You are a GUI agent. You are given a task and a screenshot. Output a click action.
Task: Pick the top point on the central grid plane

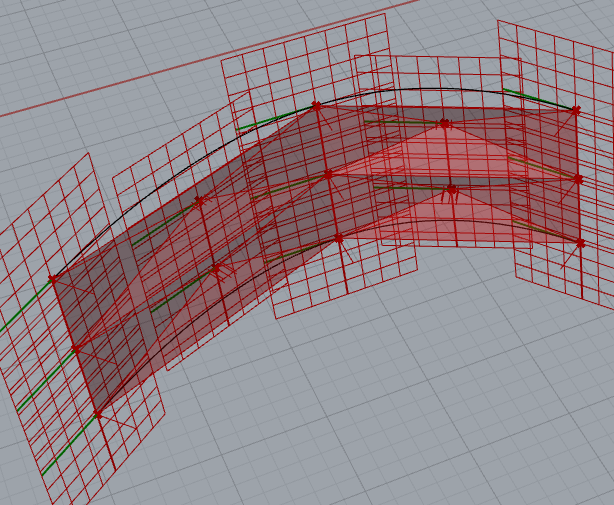tap(316, 105)
